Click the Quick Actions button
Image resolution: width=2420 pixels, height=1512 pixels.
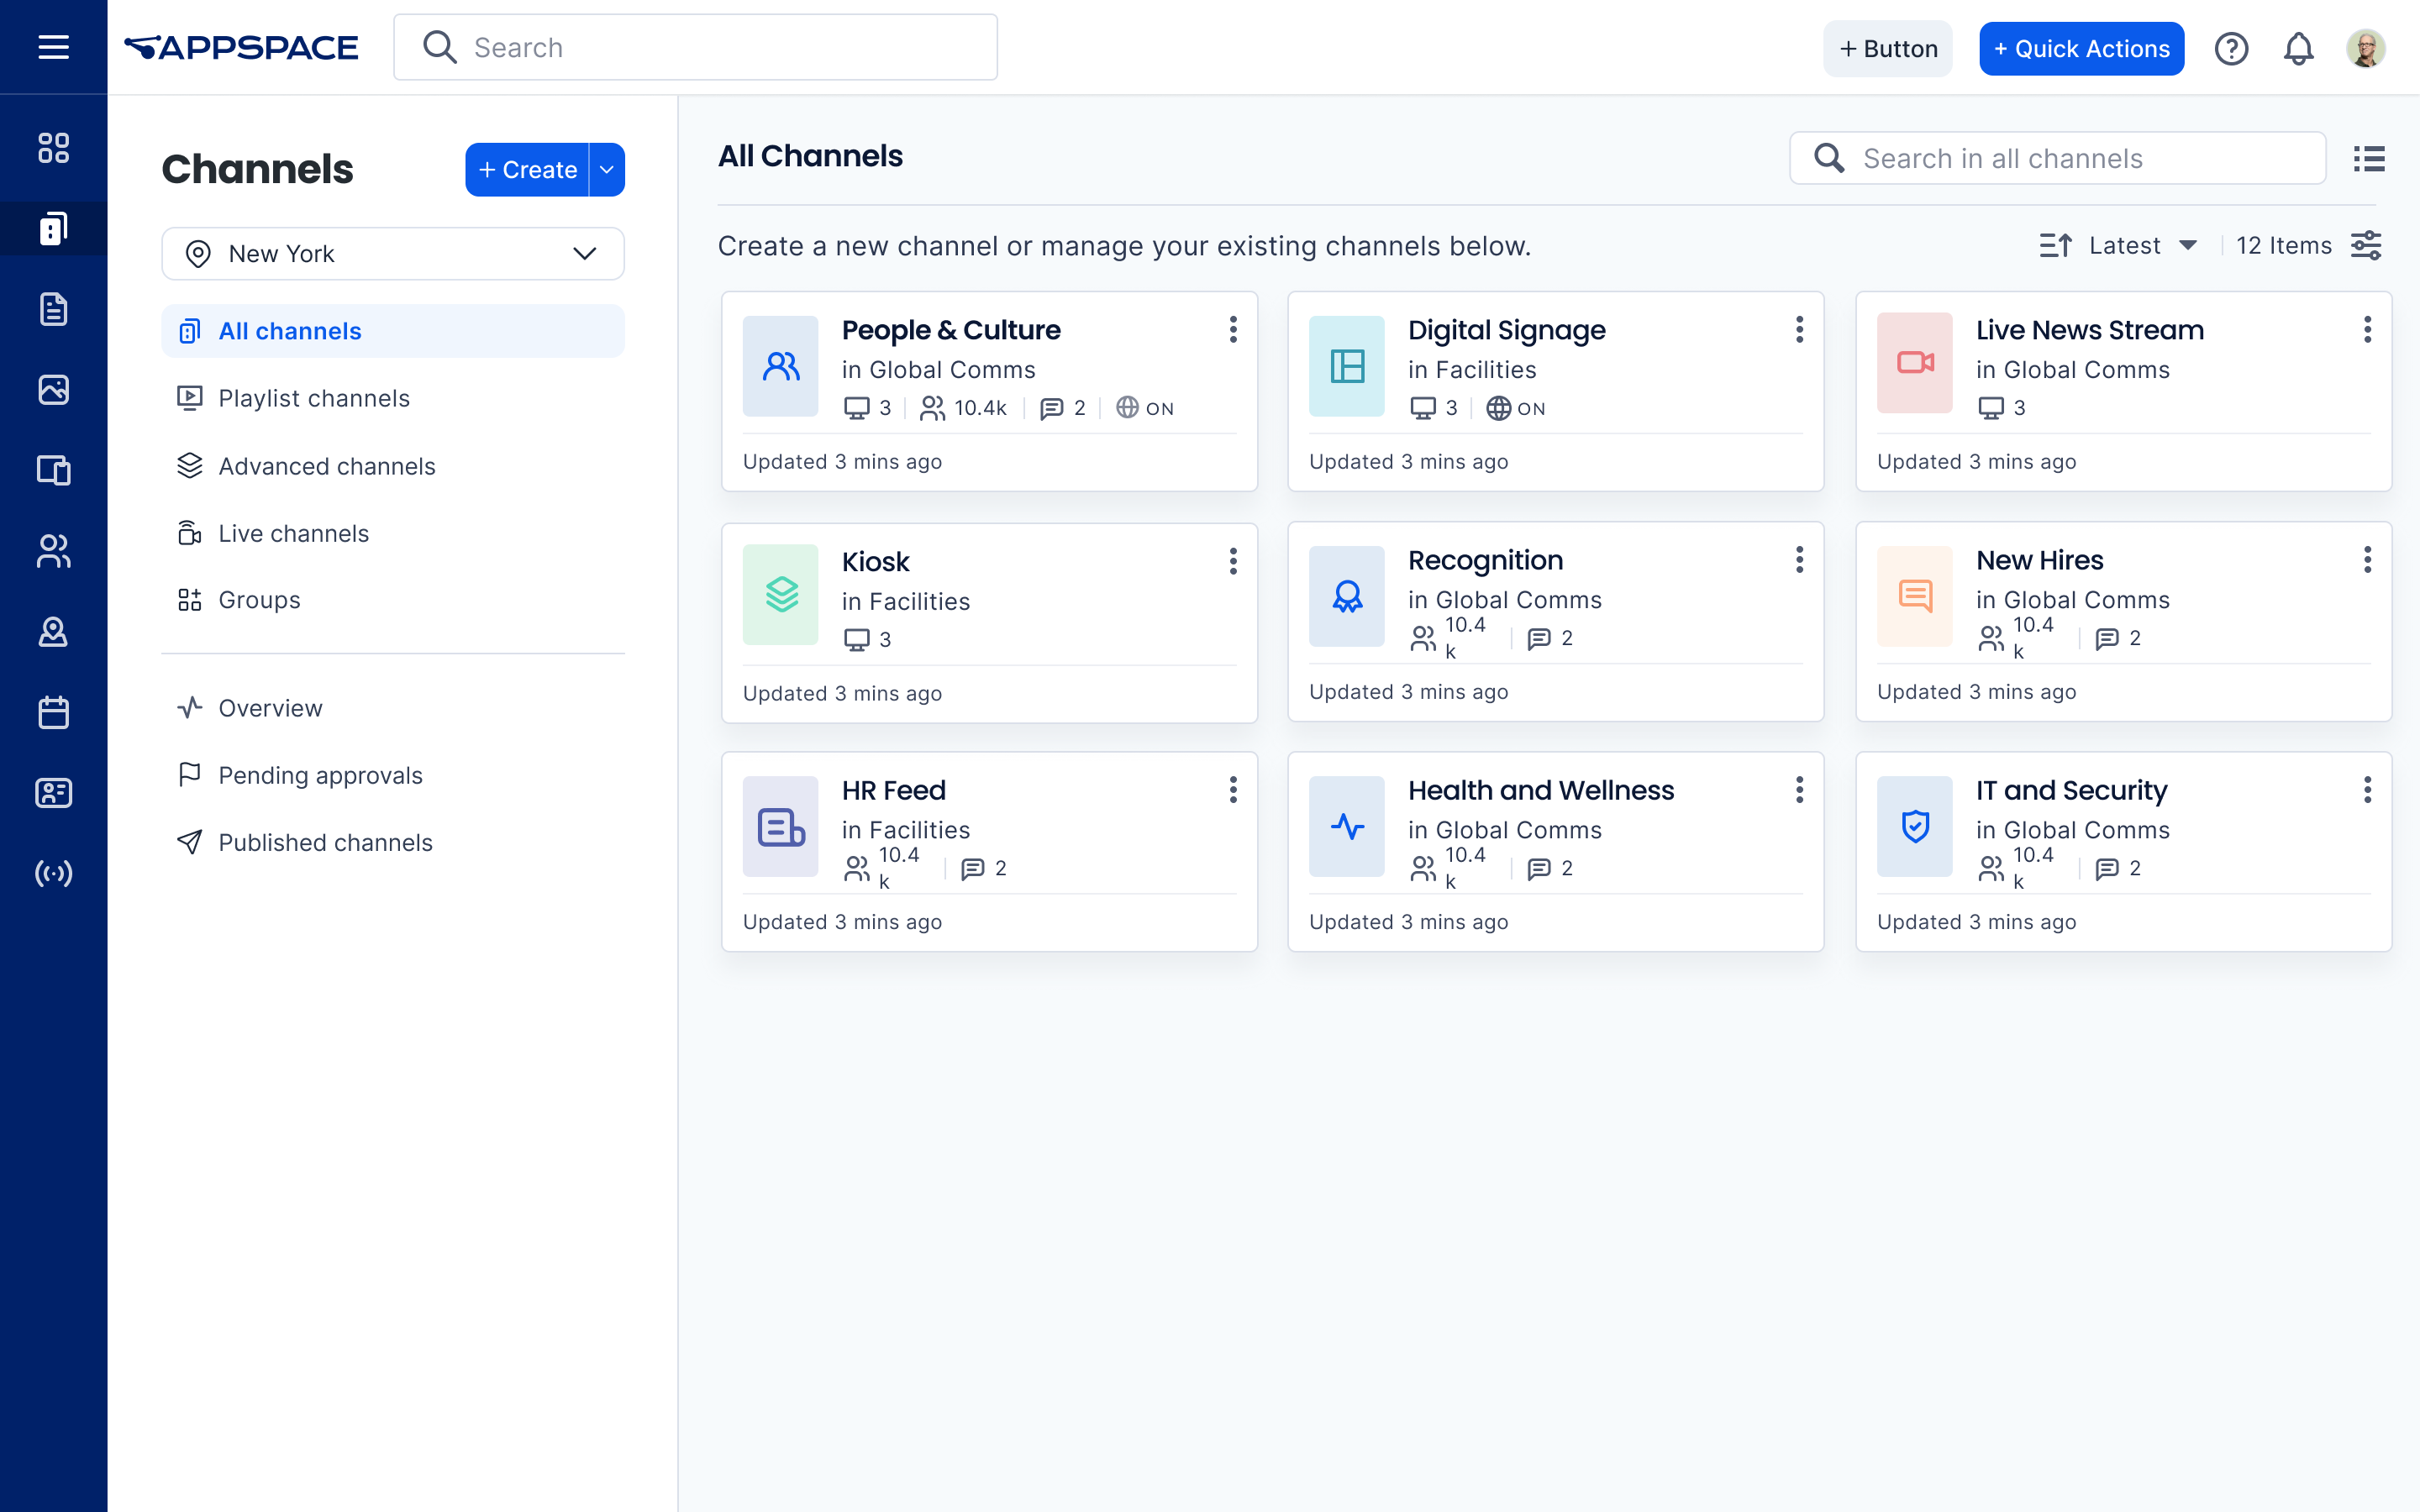(x=2081, y=47)
